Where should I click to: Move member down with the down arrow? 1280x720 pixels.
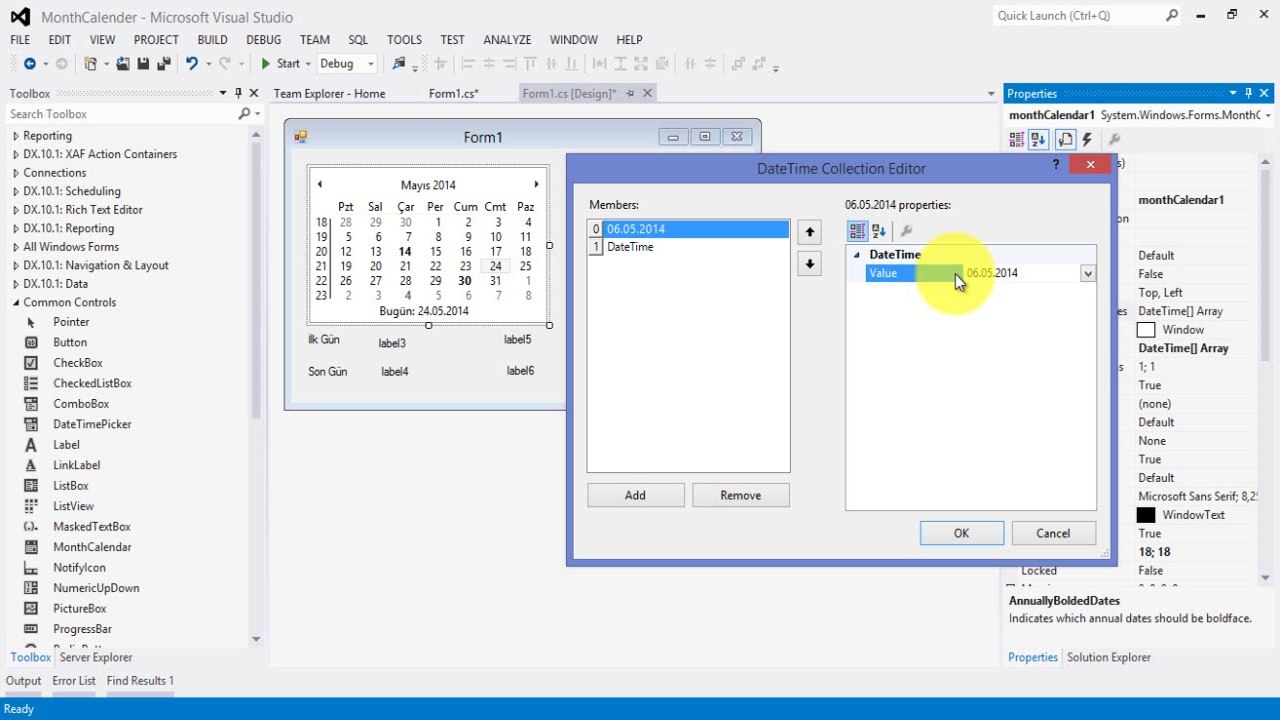[x=809, y=264]
